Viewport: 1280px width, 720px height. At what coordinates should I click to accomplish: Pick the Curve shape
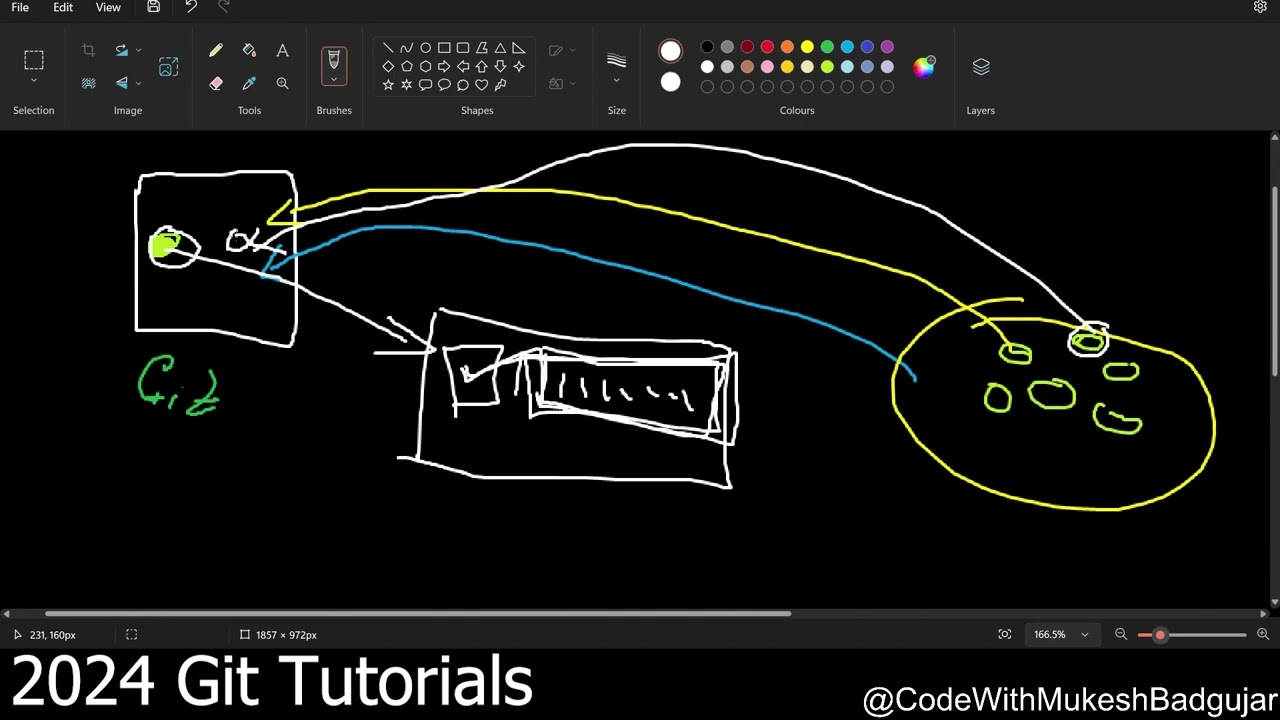(x=406, y=48)
